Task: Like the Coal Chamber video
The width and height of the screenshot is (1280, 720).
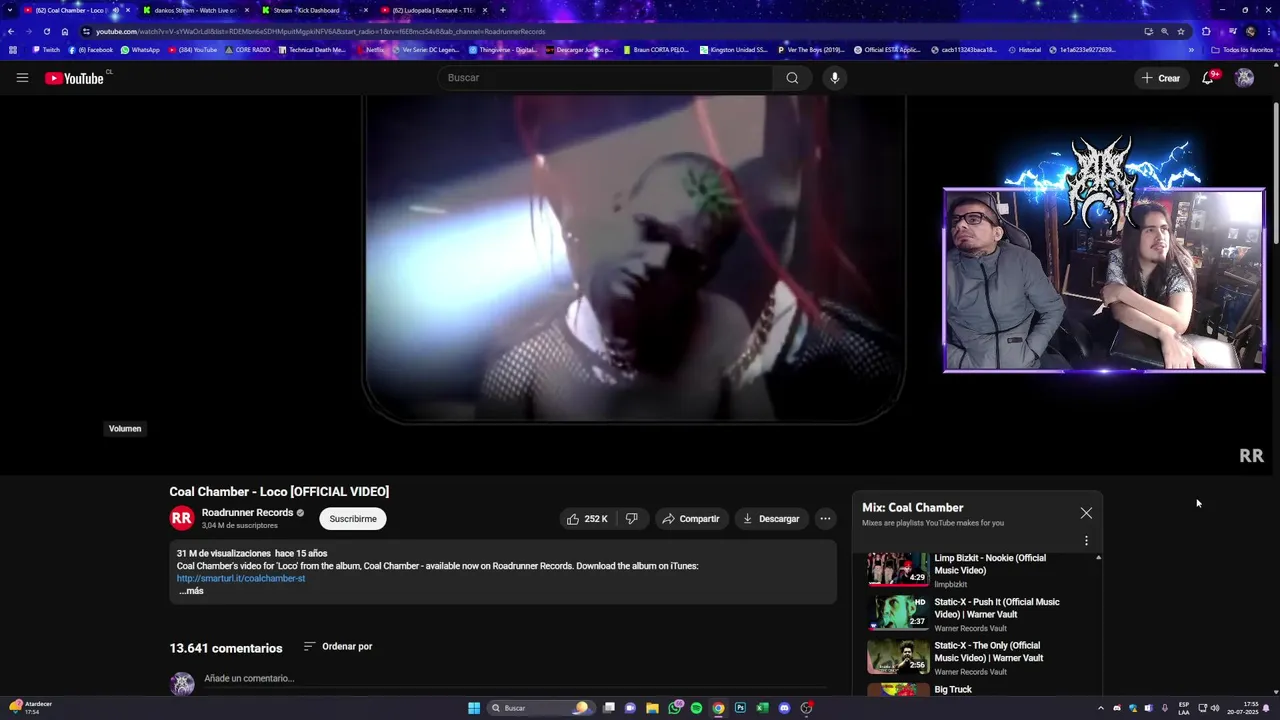Action: click(588, 519)
